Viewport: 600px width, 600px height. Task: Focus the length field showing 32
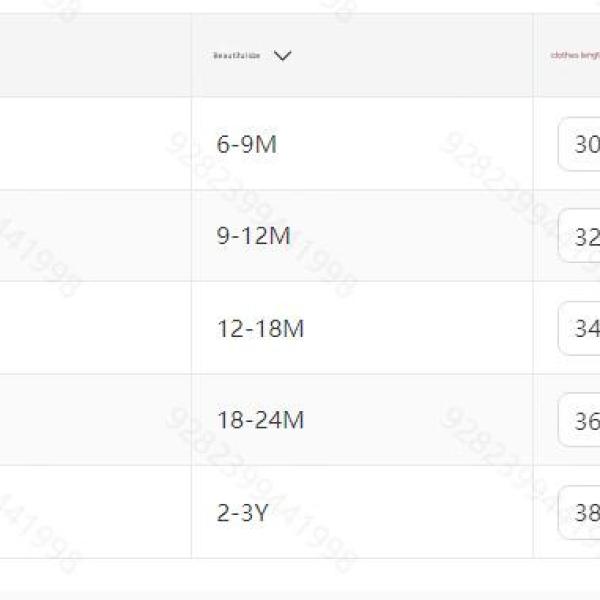pos(580,237)
